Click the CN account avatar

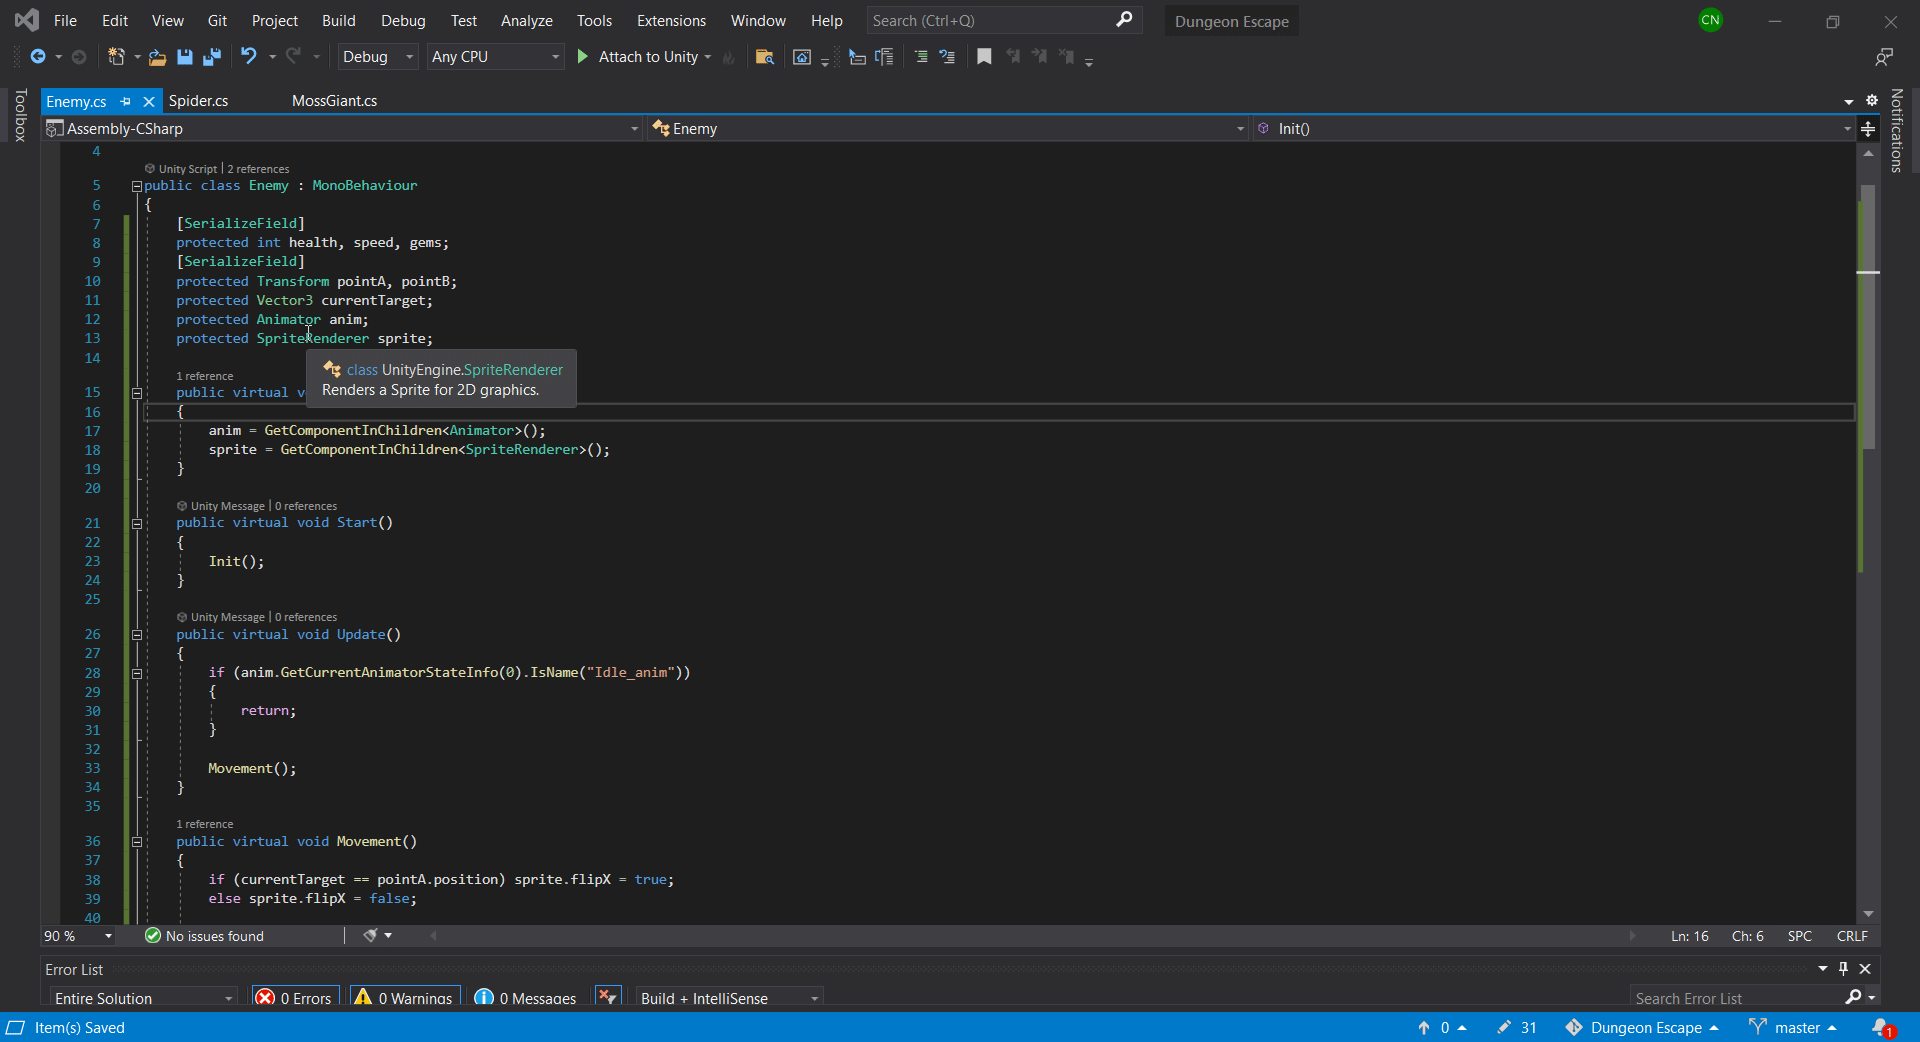pyautogui.click(x=1711, y=20)
